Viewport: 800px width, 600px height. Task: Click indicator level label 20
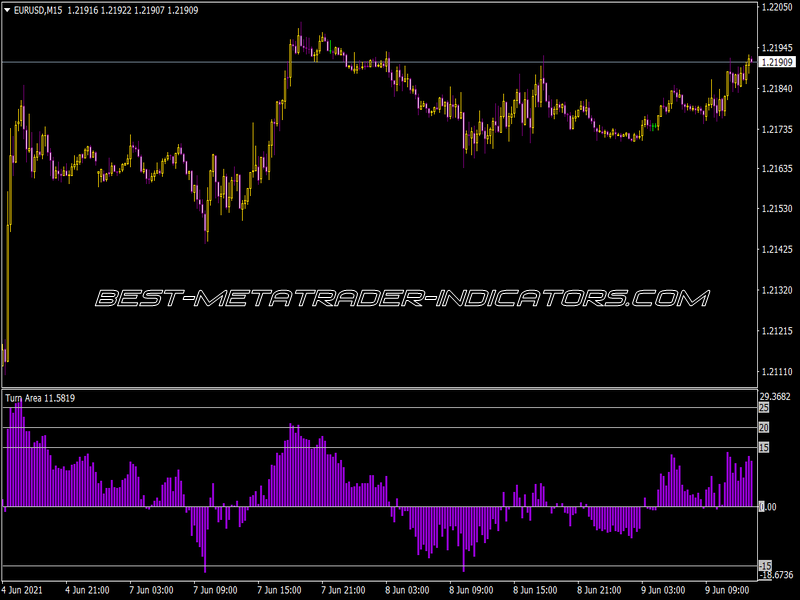[x=764, y=428]
